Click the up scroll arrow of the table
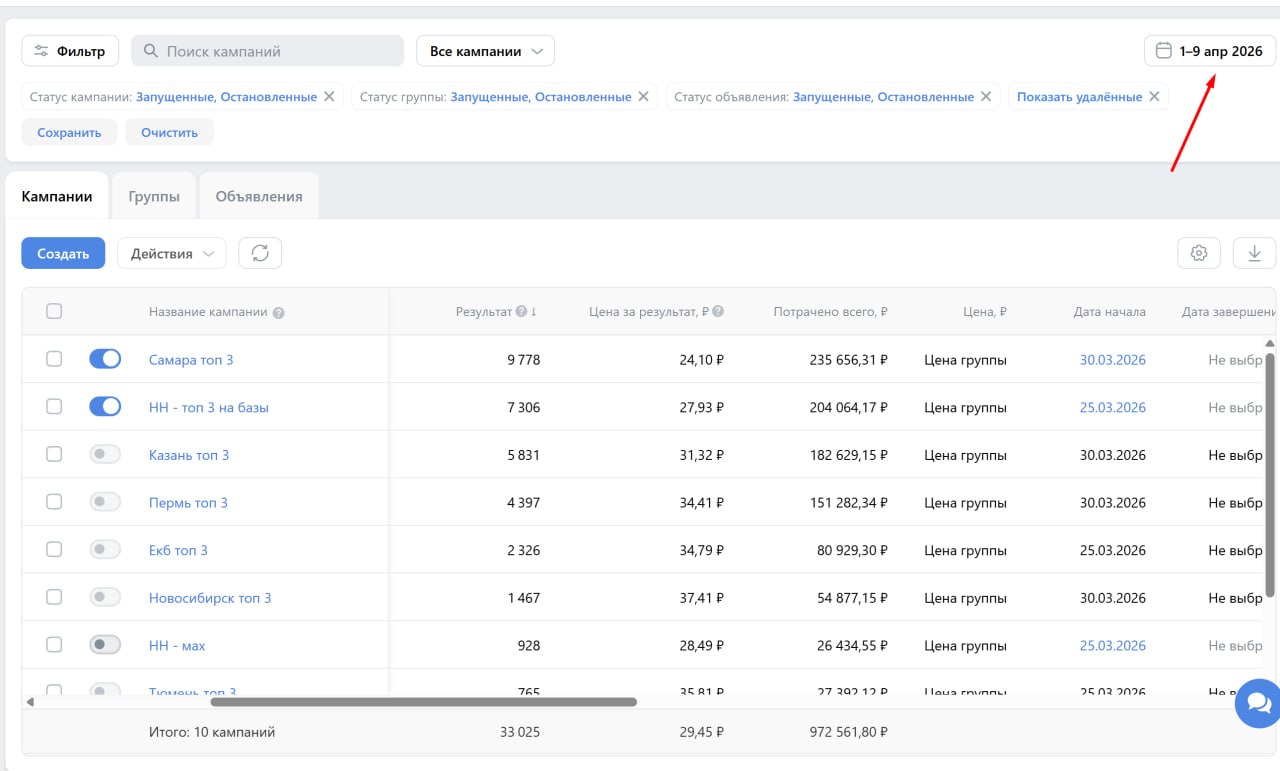This screenshot has width=1280, height=771. click(1271, 343)
